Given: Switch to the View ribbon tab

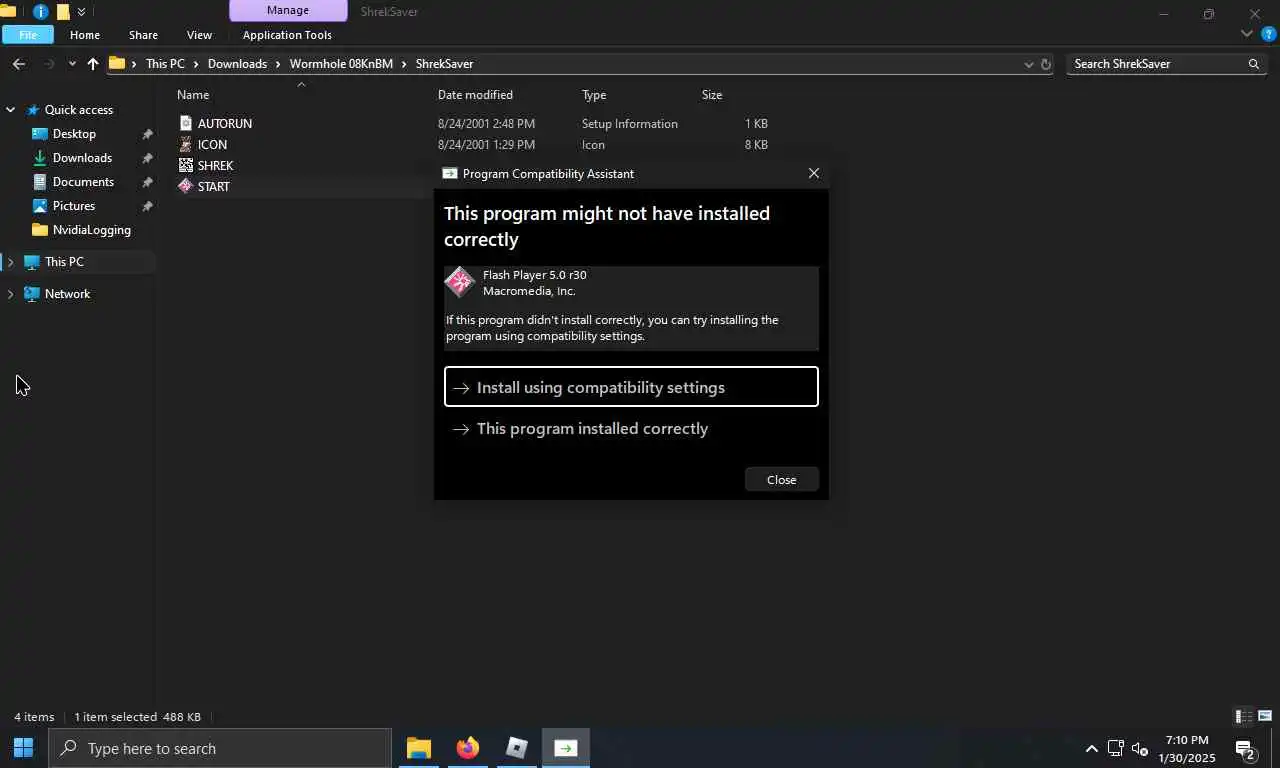Looking at the screenshot, I should [x=199, y=34].
